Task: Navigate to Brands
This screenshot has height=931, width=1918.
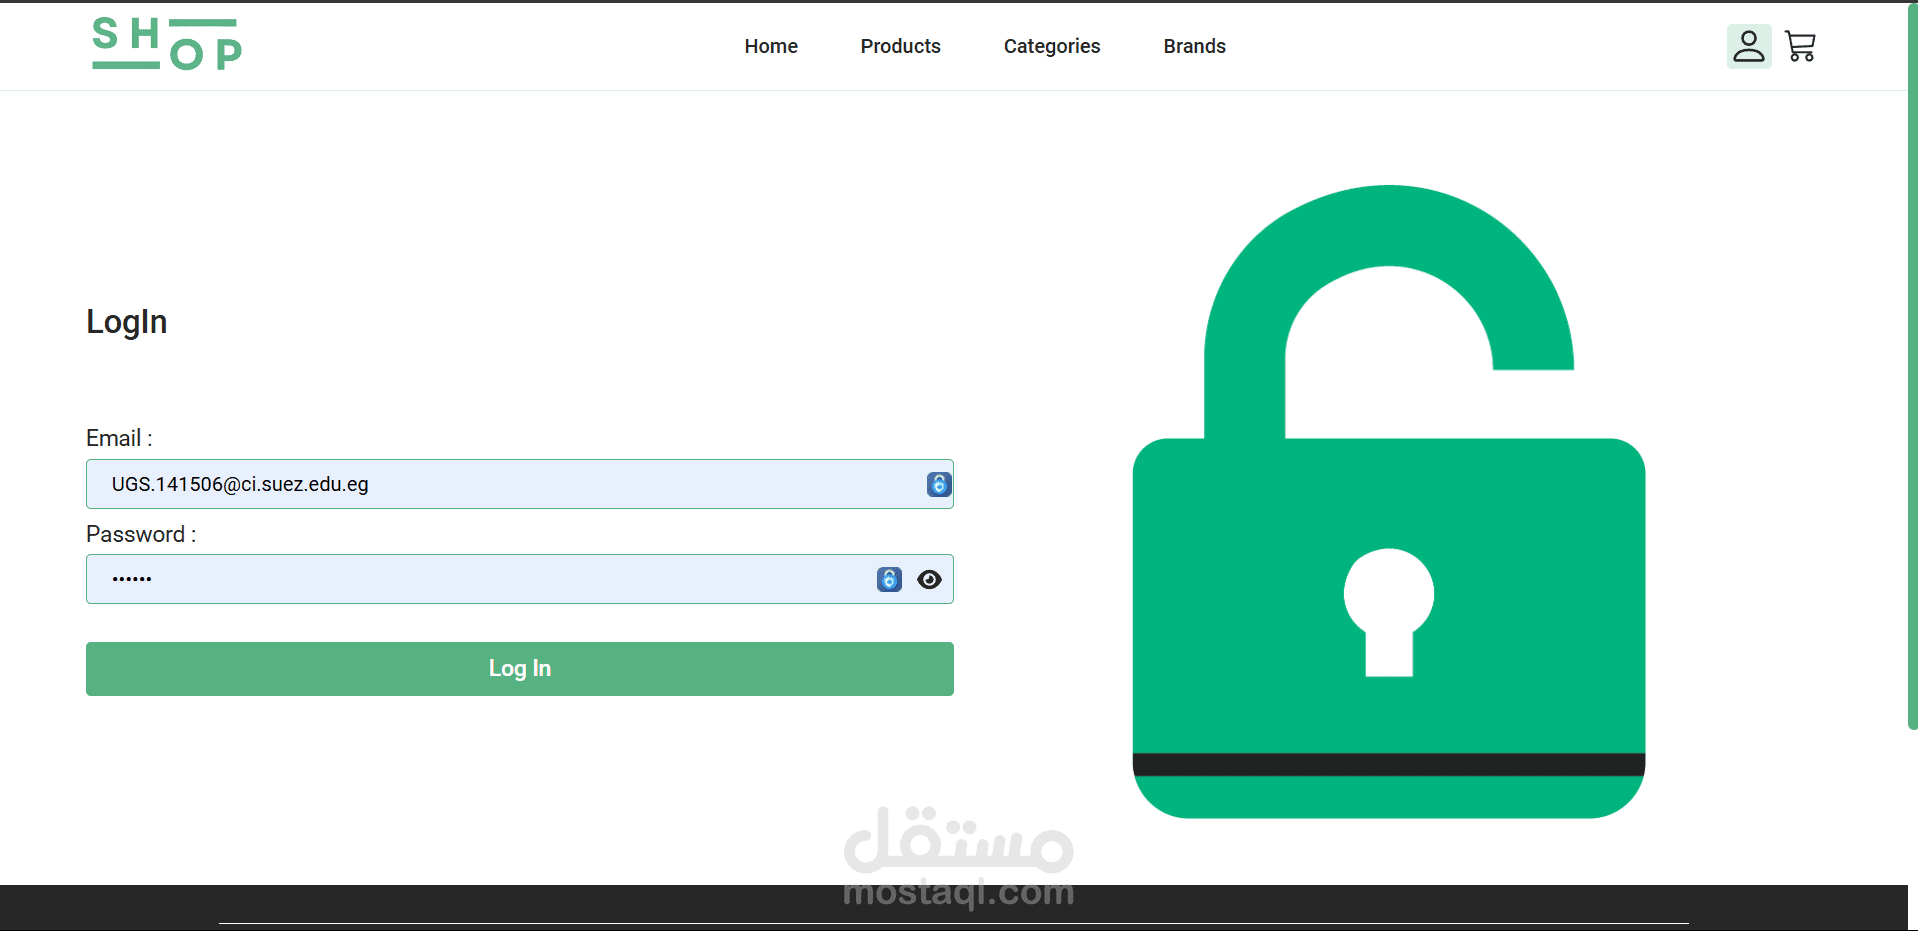Action: coord(1195,46)
